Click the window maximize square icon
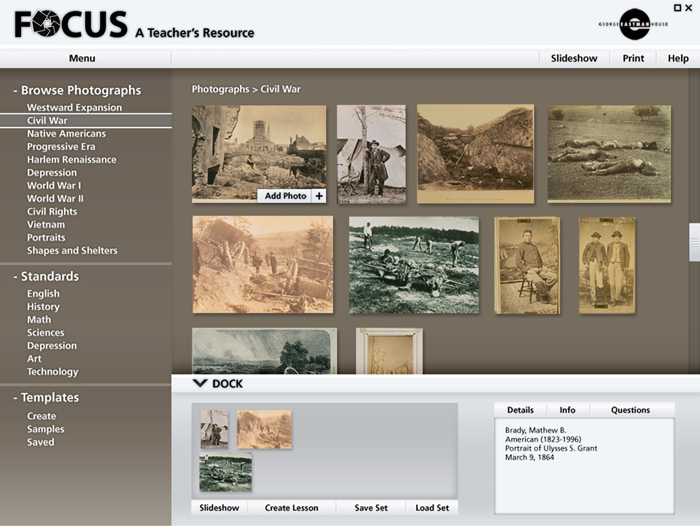The width and height of the screenshot is (700, 526). (x=677, y=8)
